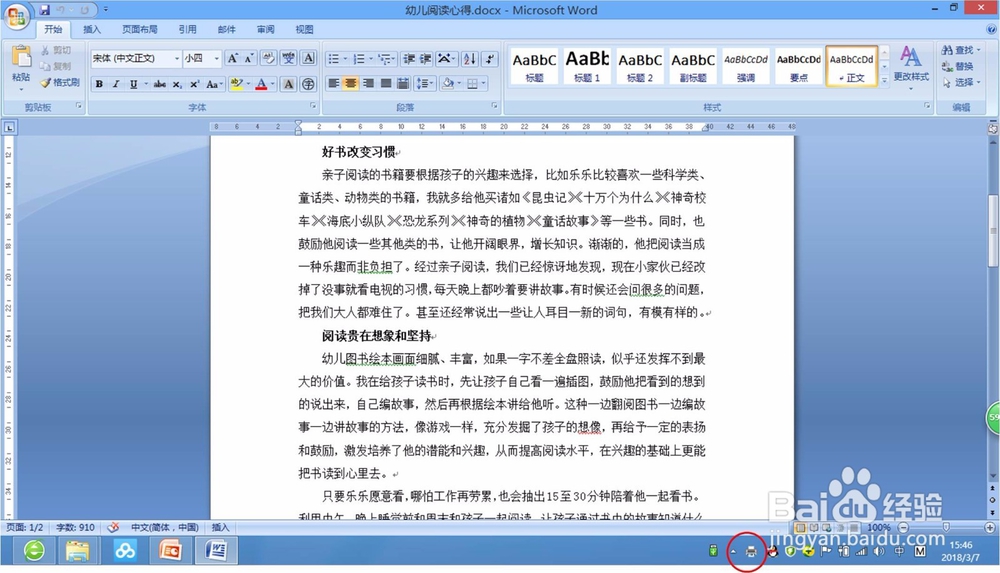Click the Paste (粘贴) clipboard icon

pos(21,57)
